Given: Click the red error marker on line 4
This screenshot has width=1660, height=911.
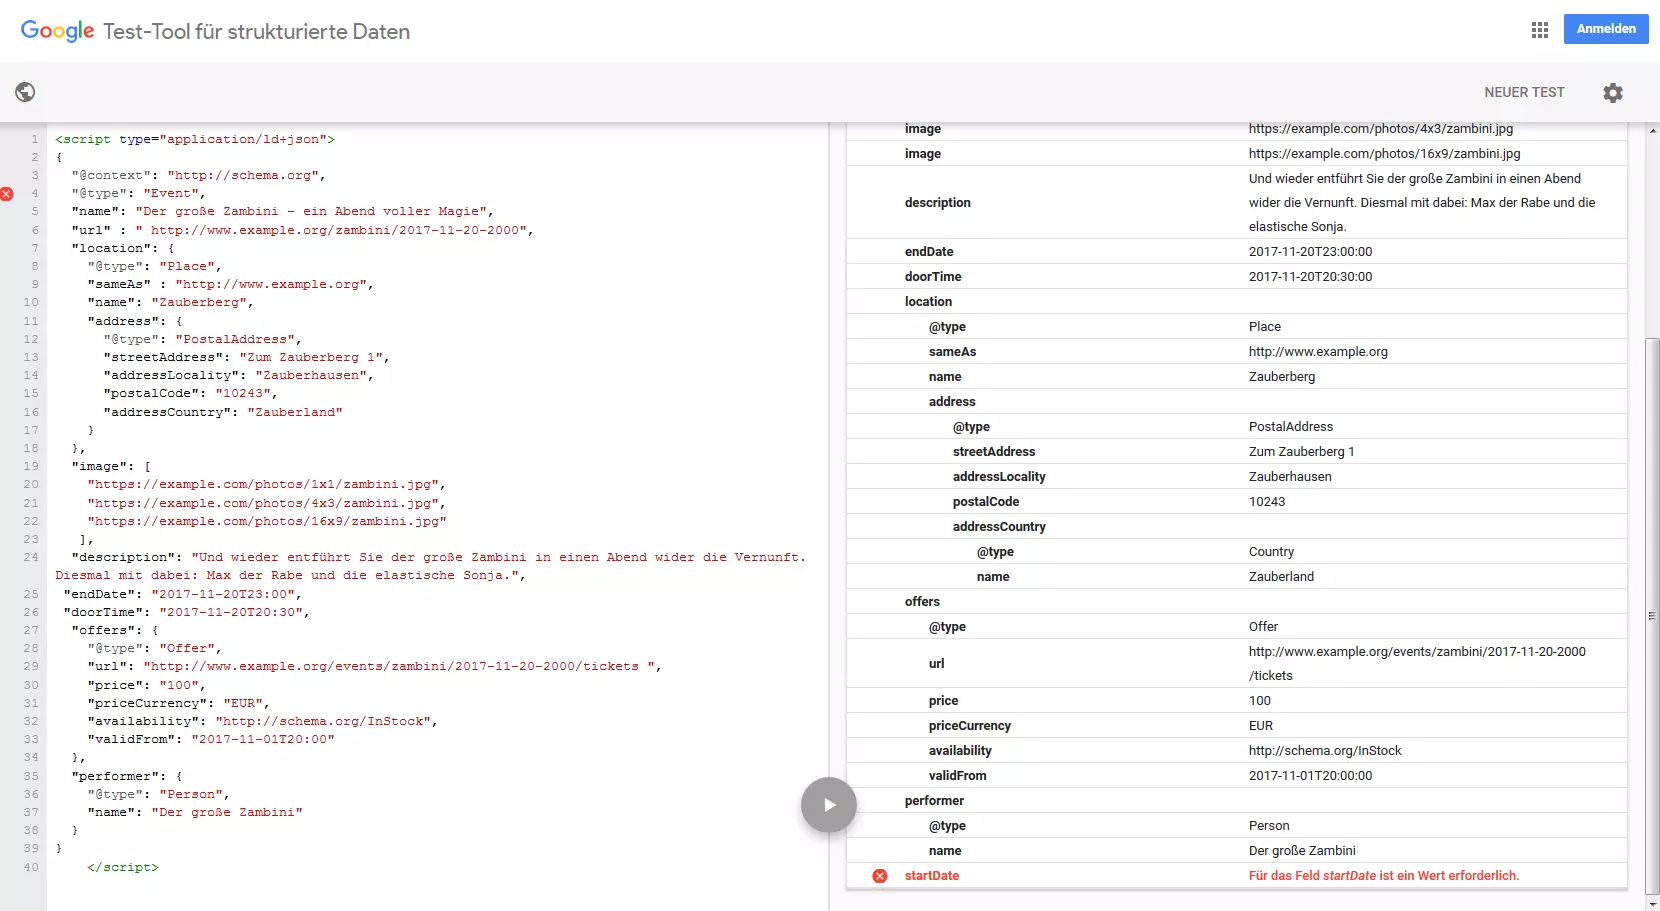Looking at the screenshot, I should [x=7, y=194].
